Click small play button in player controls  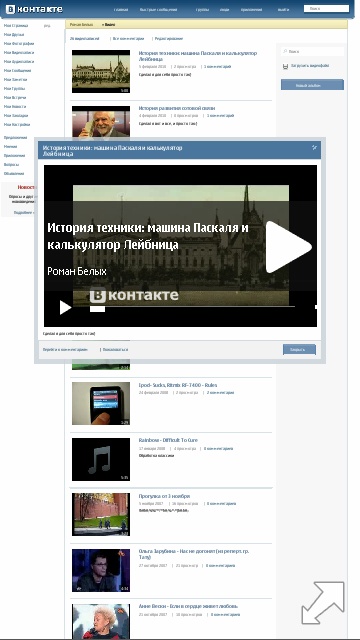tap(65, 307)
